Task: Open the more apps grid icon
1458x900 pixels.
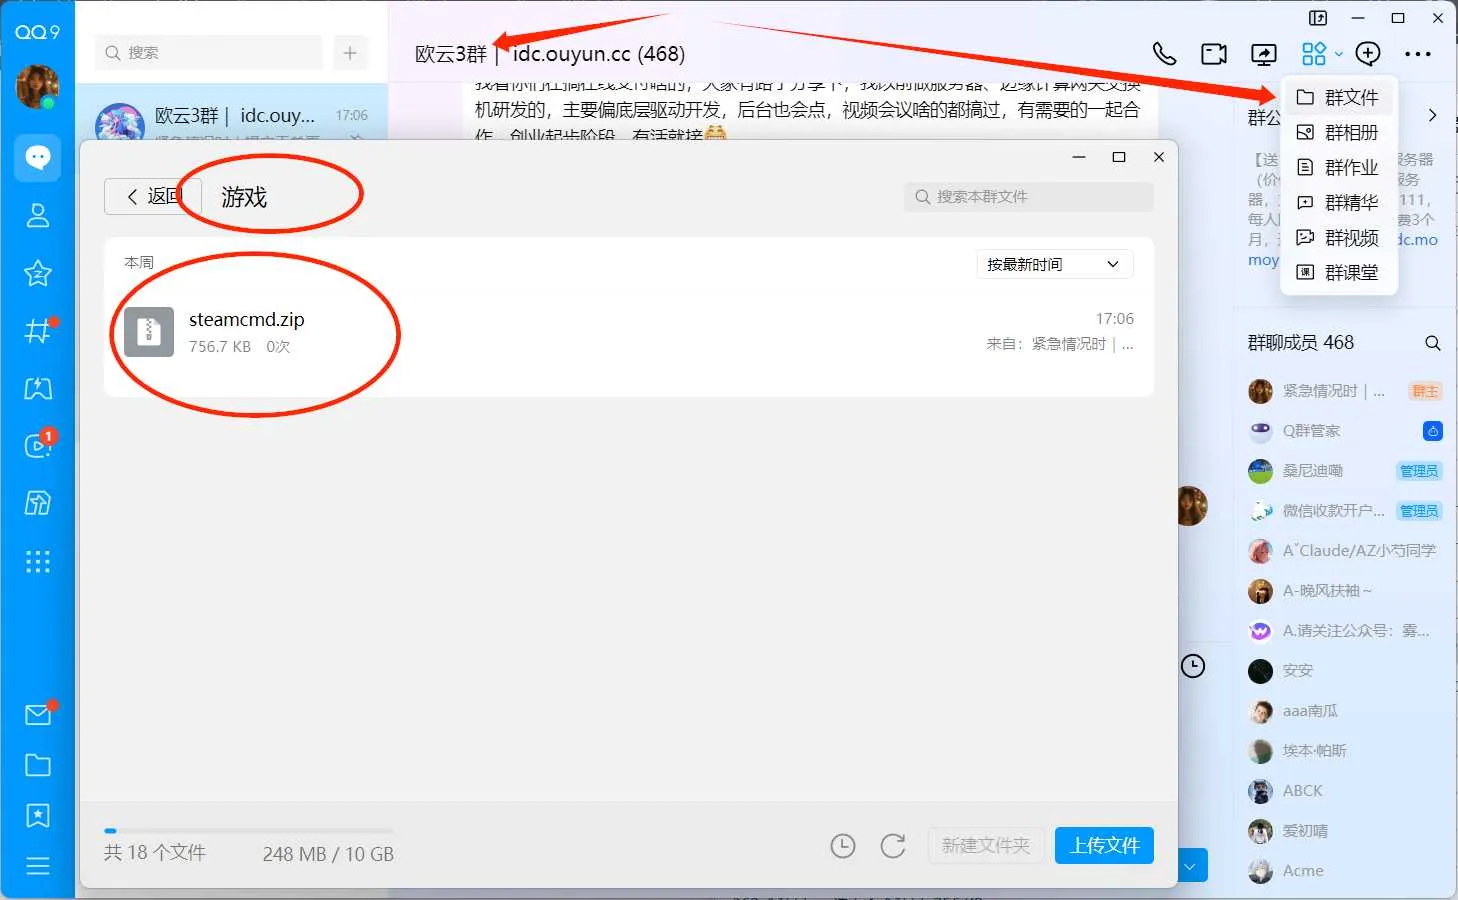Action: (x=38, y=561)
